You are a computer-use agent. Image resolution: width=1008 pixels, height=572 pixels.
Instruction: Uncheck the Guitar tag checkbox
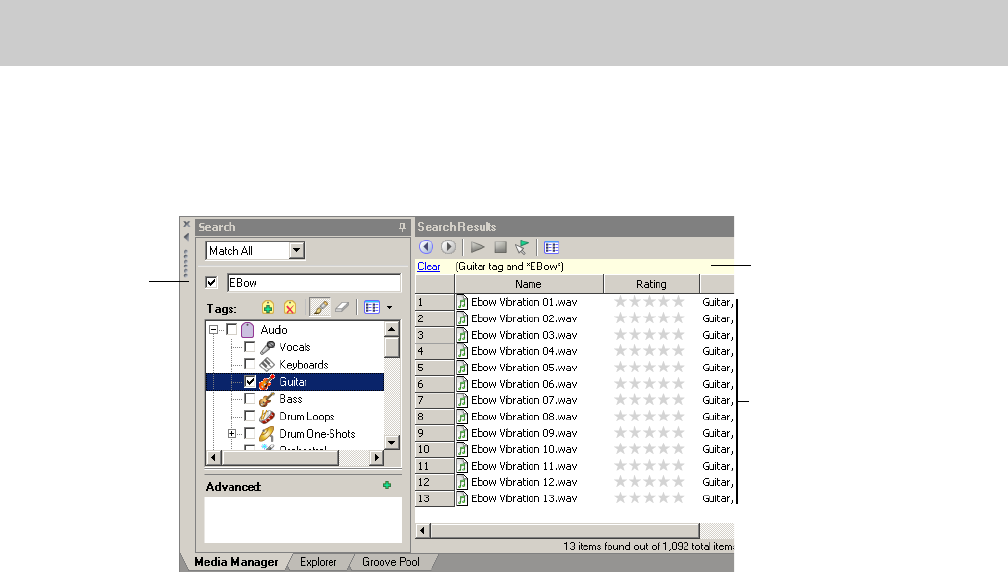[250, 382]
